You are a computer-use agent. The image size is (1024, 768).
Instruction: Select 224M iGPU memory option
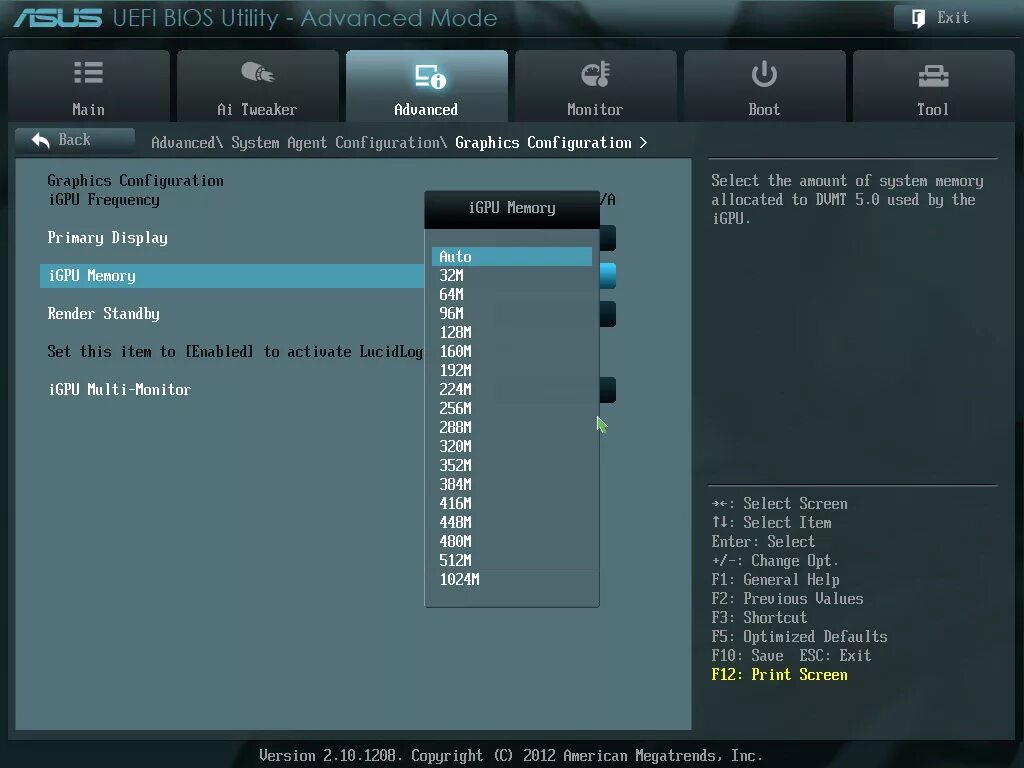pyautogui.click(x=512, y=389)
